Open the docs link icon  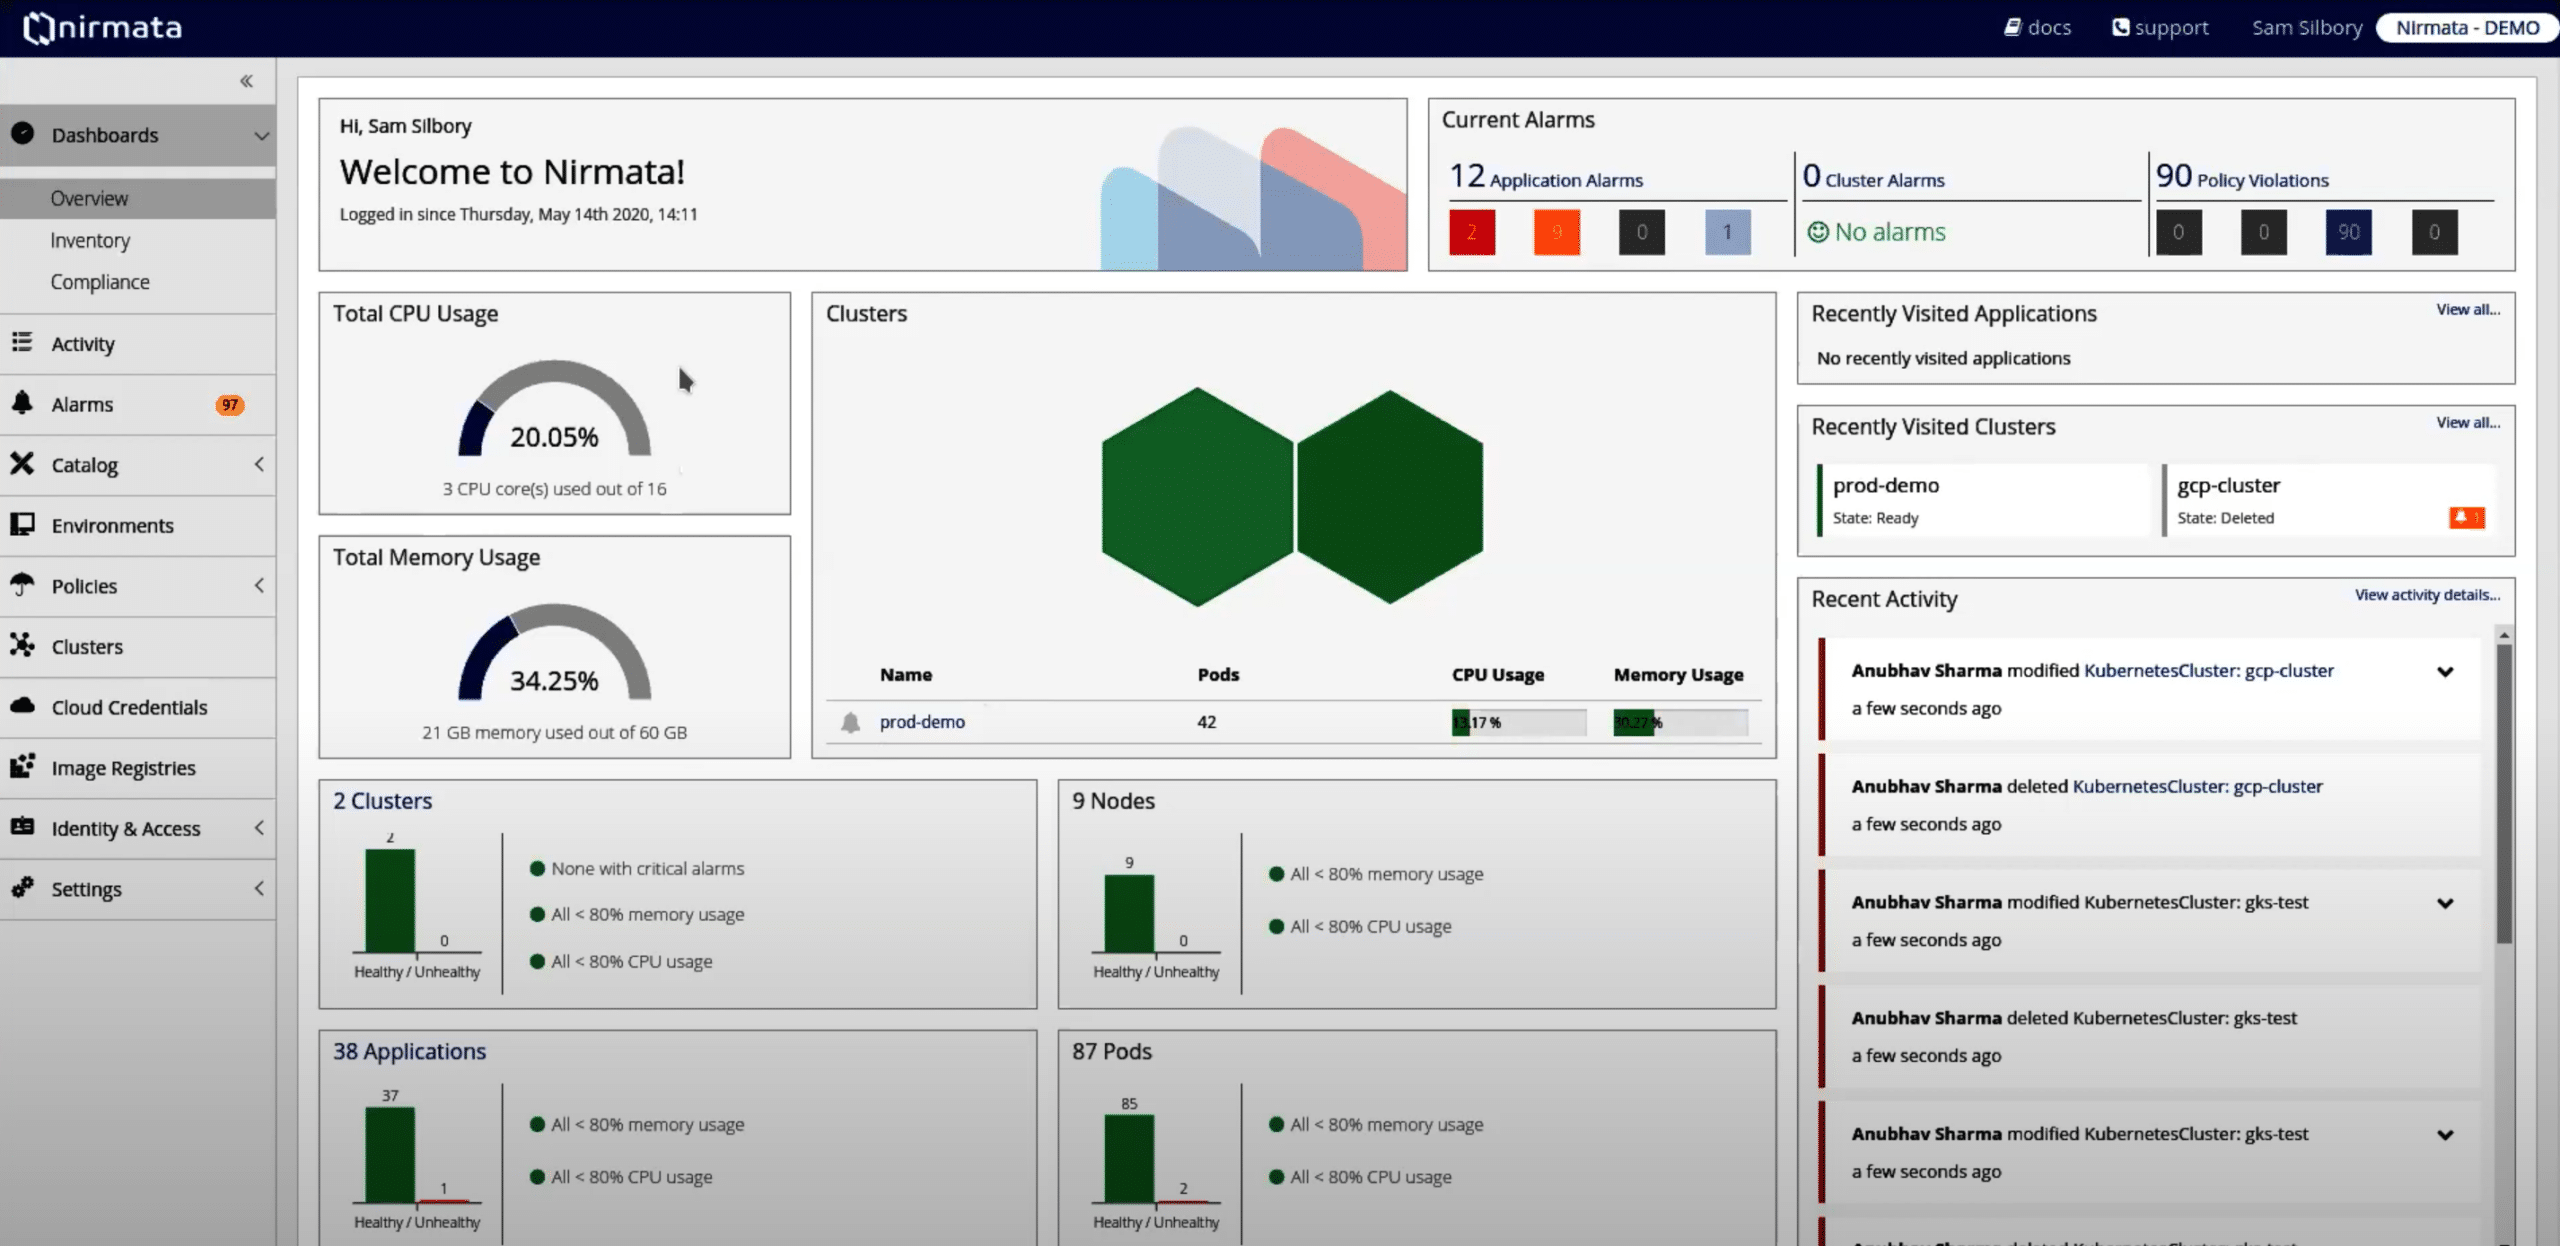[2013, 27]
